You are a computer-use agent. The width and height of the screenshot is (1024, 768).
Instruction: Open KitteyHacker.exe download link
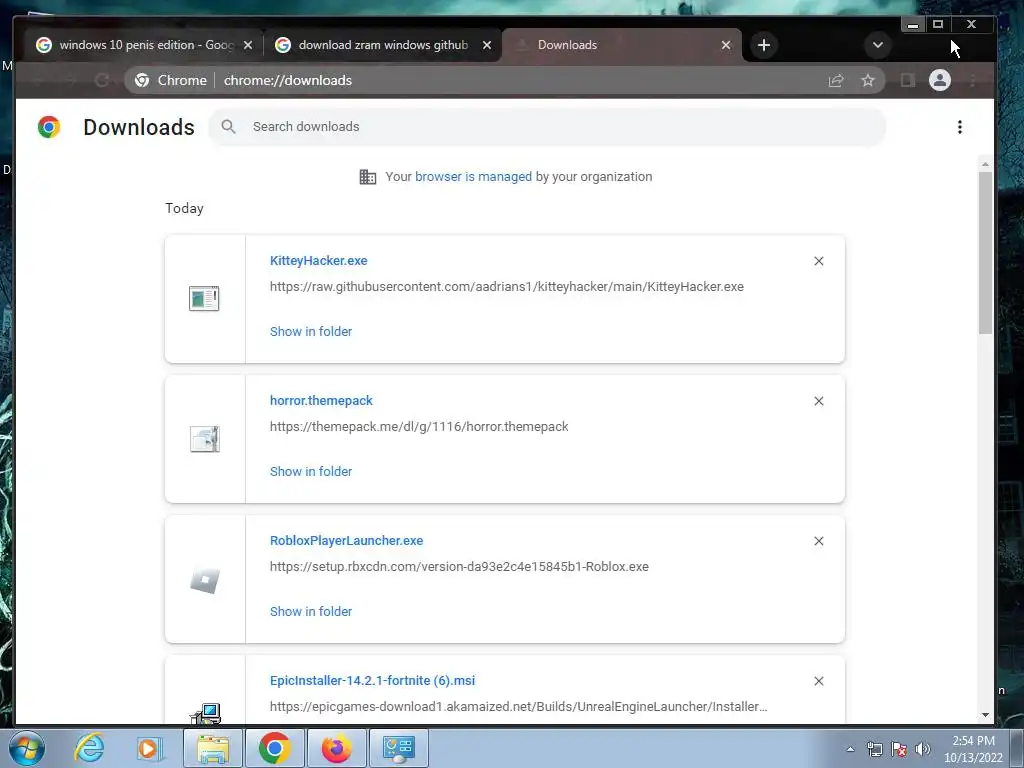(x=319, y=261)
